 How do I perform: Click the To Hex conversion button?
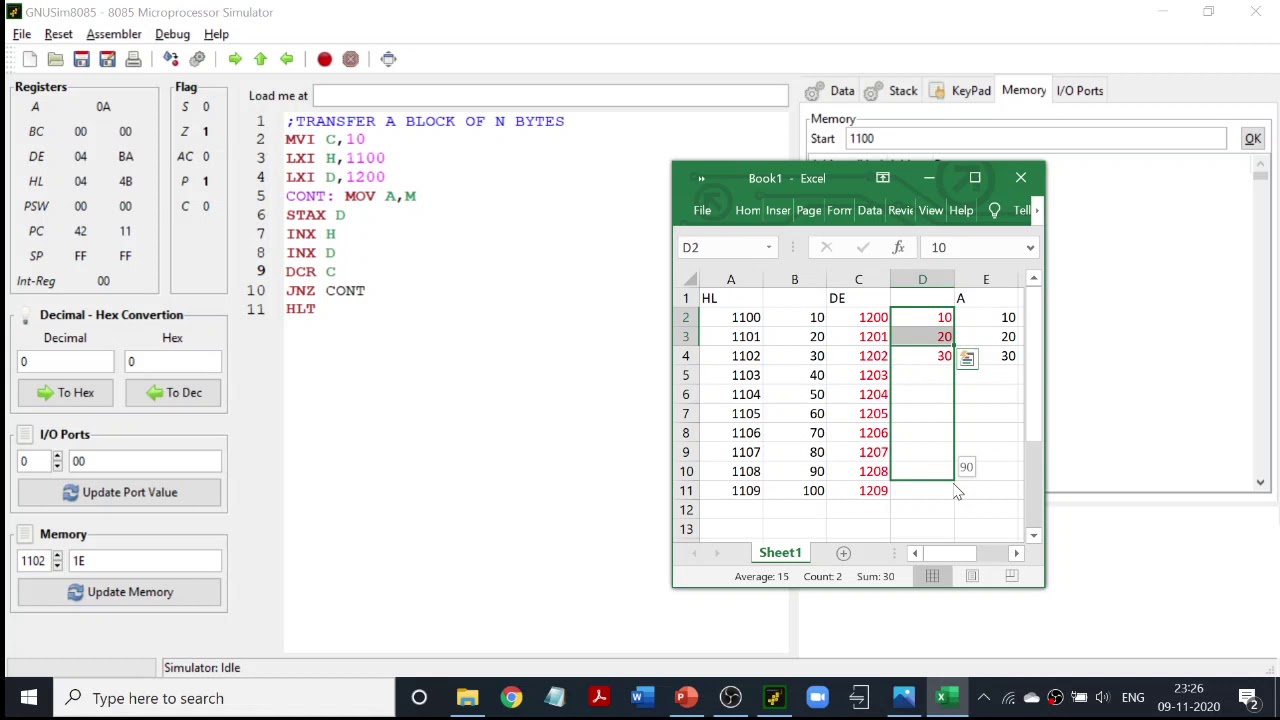(x=66, y=393)
